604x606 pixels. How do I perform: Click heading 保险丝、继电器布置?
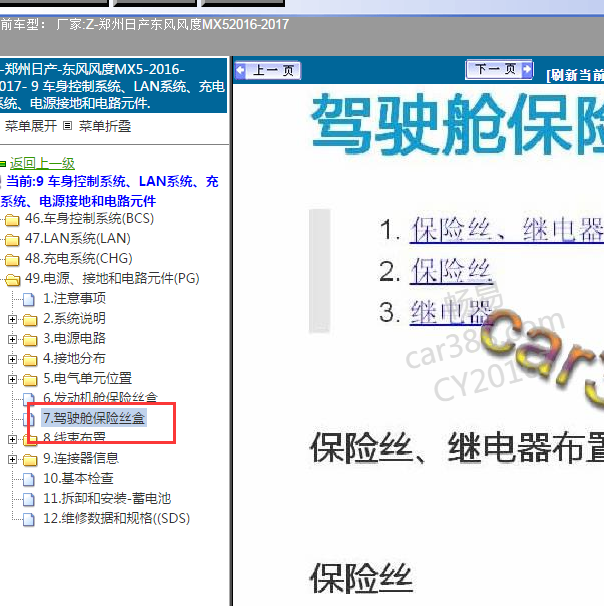[457, 447]
